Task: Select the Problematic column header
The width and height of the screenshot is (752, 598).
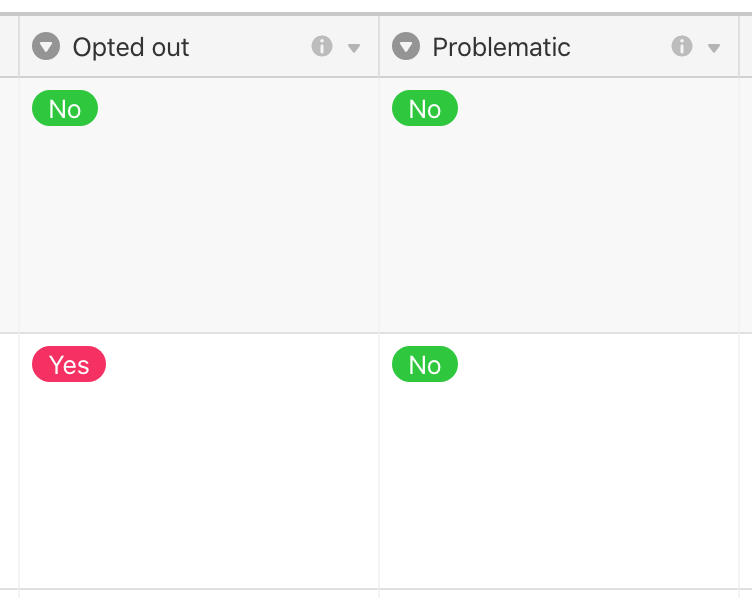Action: tap(559, 47)
